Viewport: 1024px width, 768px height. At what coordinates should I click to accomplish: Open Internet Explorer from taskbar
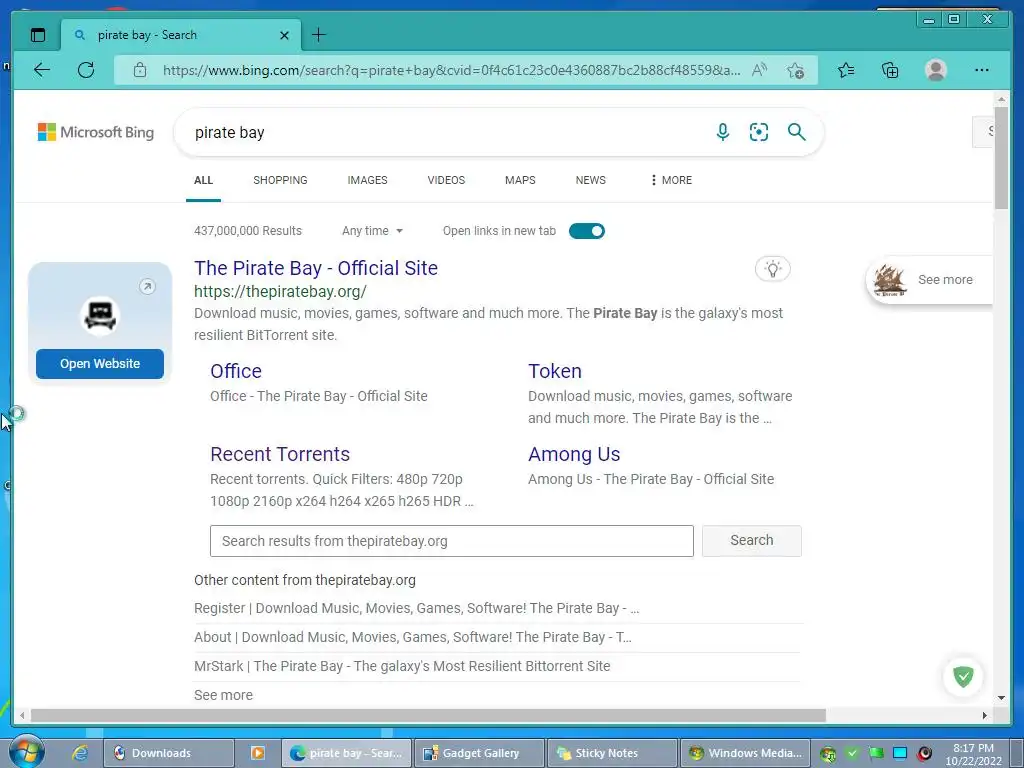click(x=80, y=753)
